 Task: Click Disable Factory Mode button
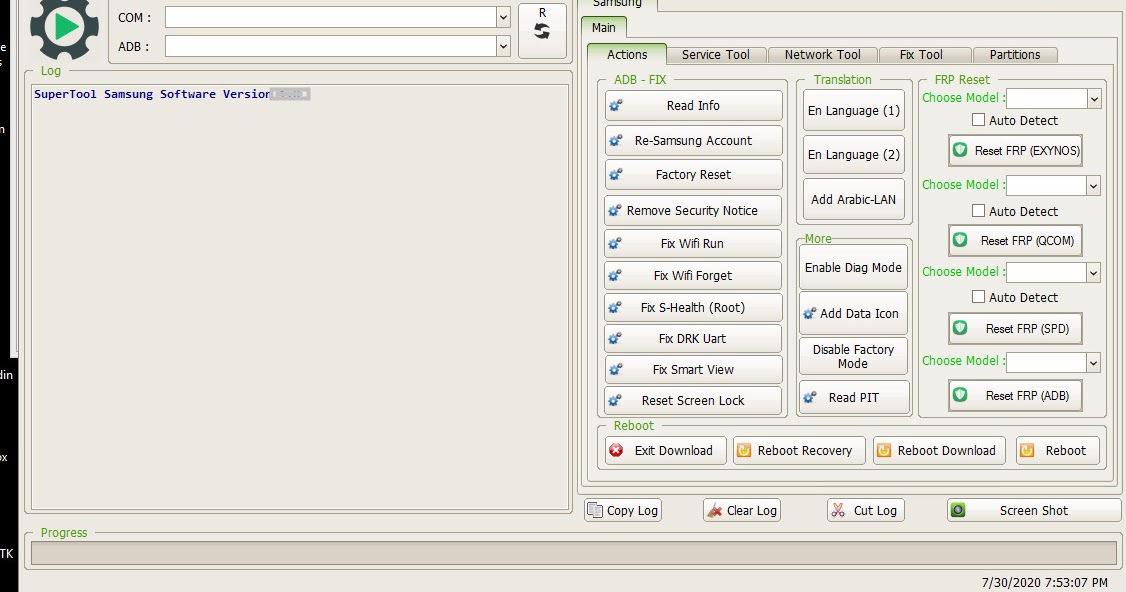point(853,356)
